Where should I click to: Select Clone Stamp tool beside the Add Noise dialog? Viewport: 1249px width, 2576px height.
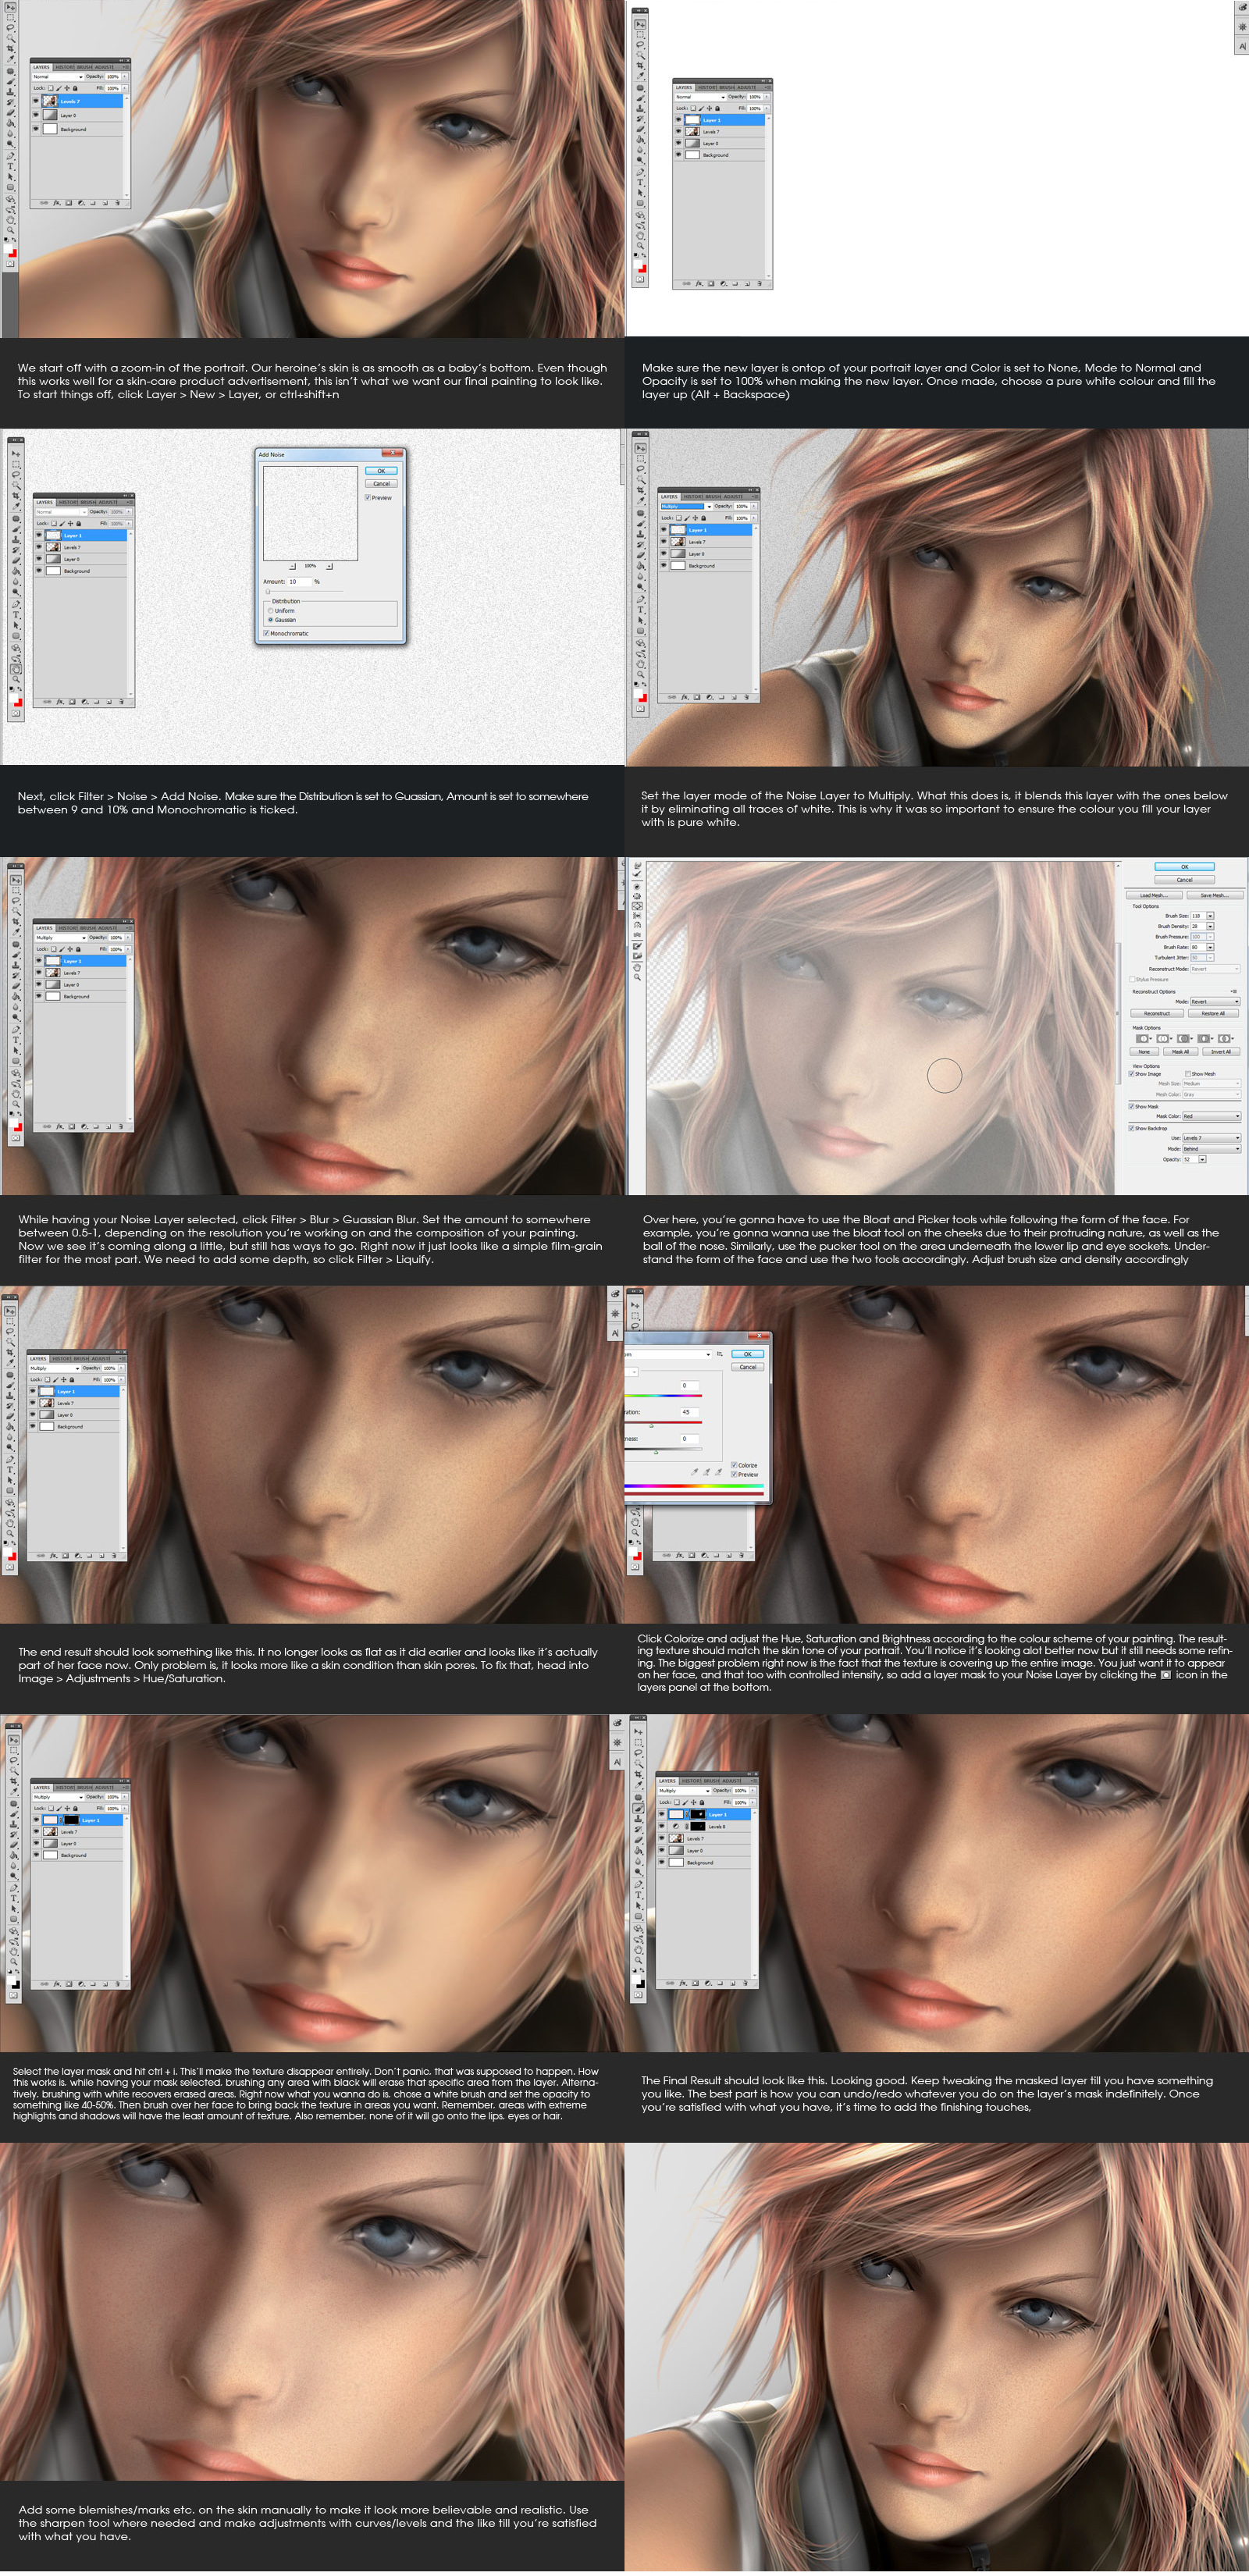16,540
